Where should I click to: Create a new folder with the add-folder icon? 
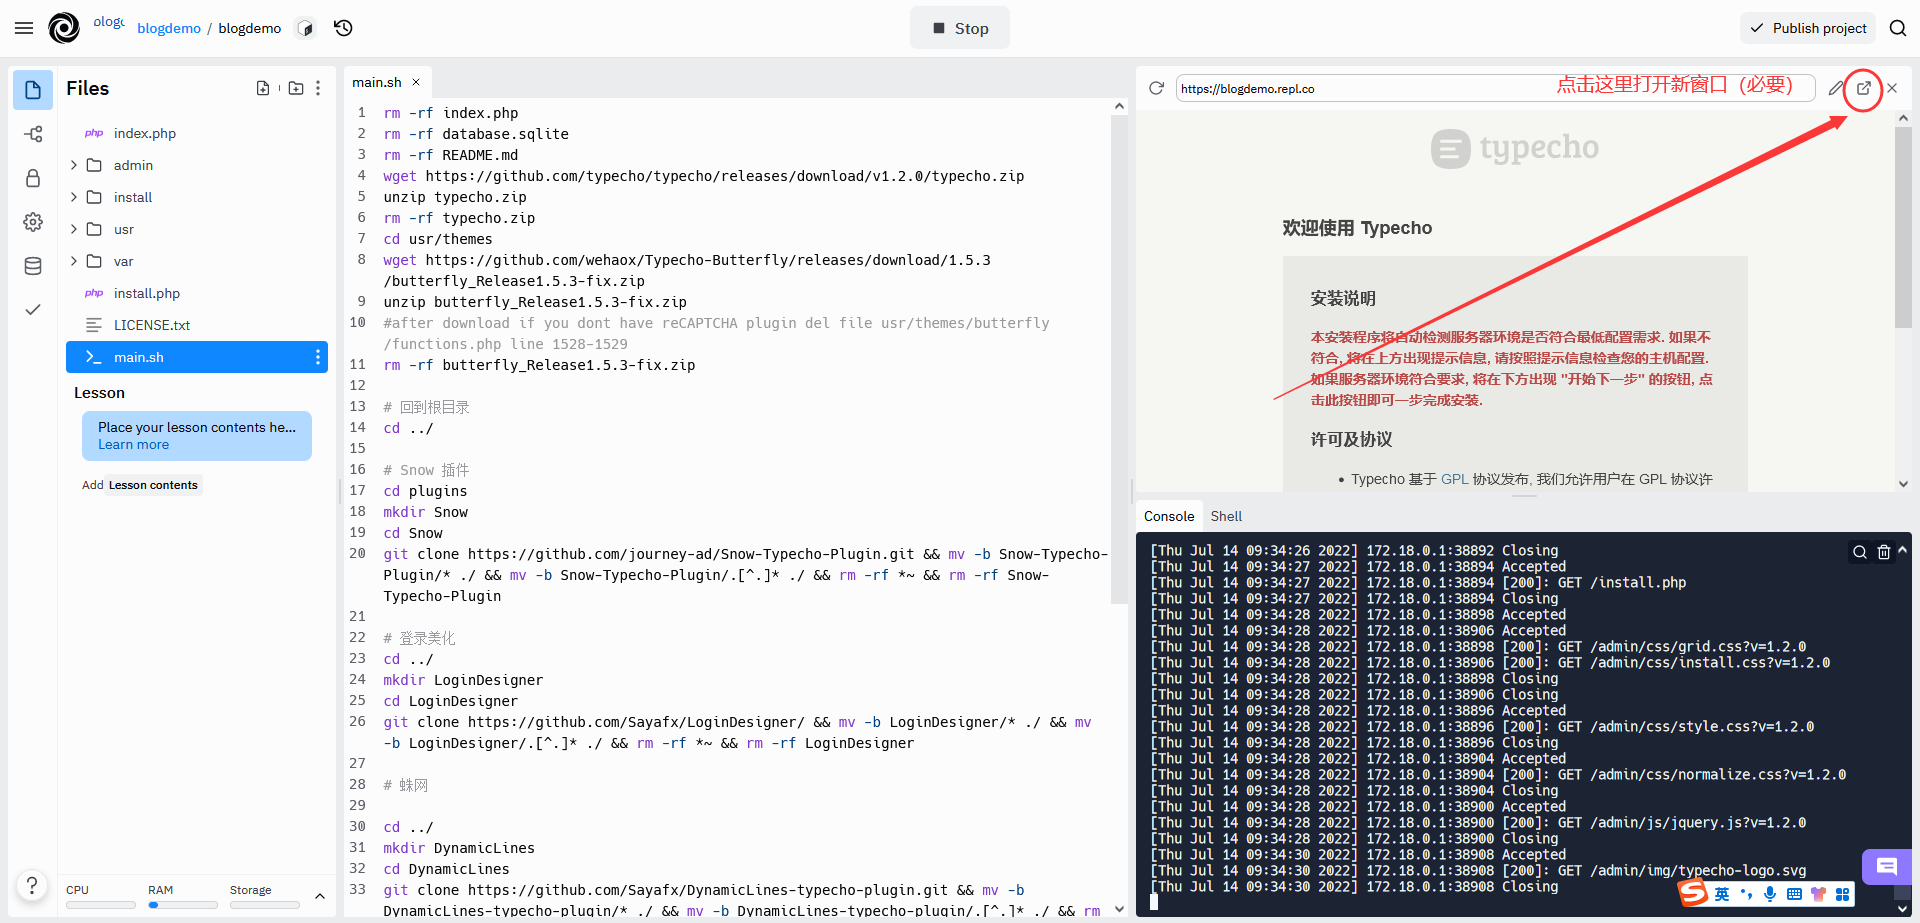coord(296,88)
